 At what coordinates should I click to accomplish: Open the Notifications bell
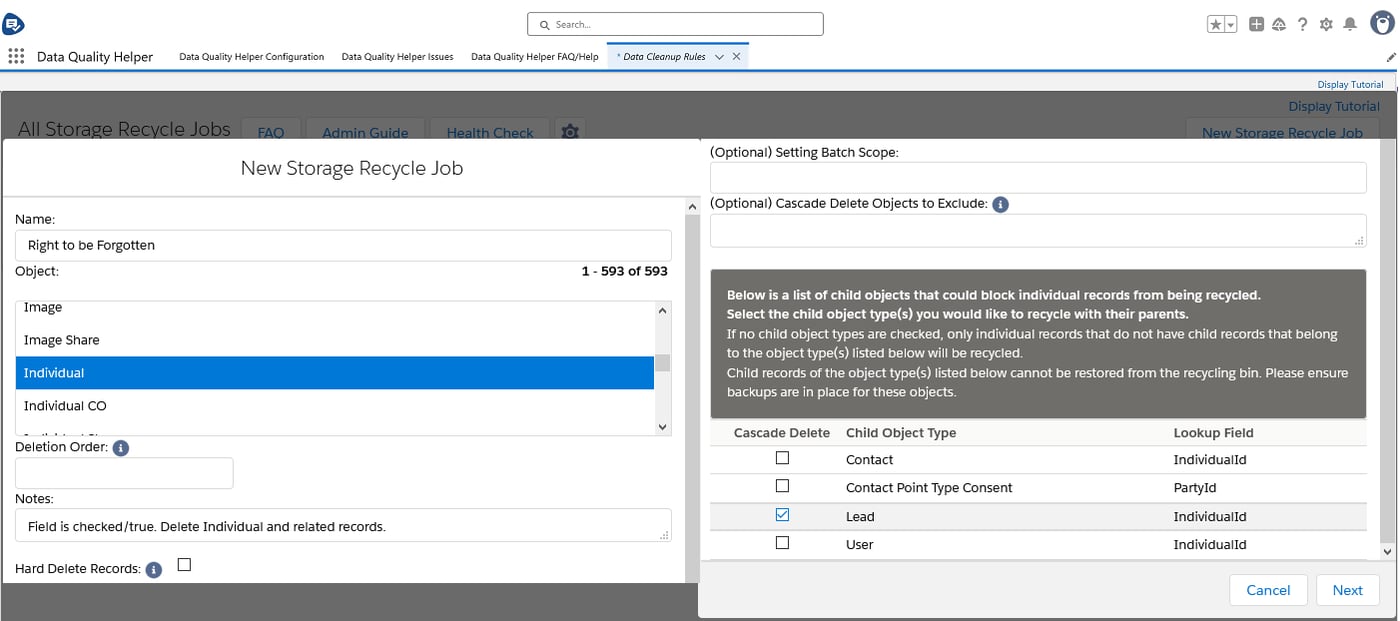(x=1350, y=25)
